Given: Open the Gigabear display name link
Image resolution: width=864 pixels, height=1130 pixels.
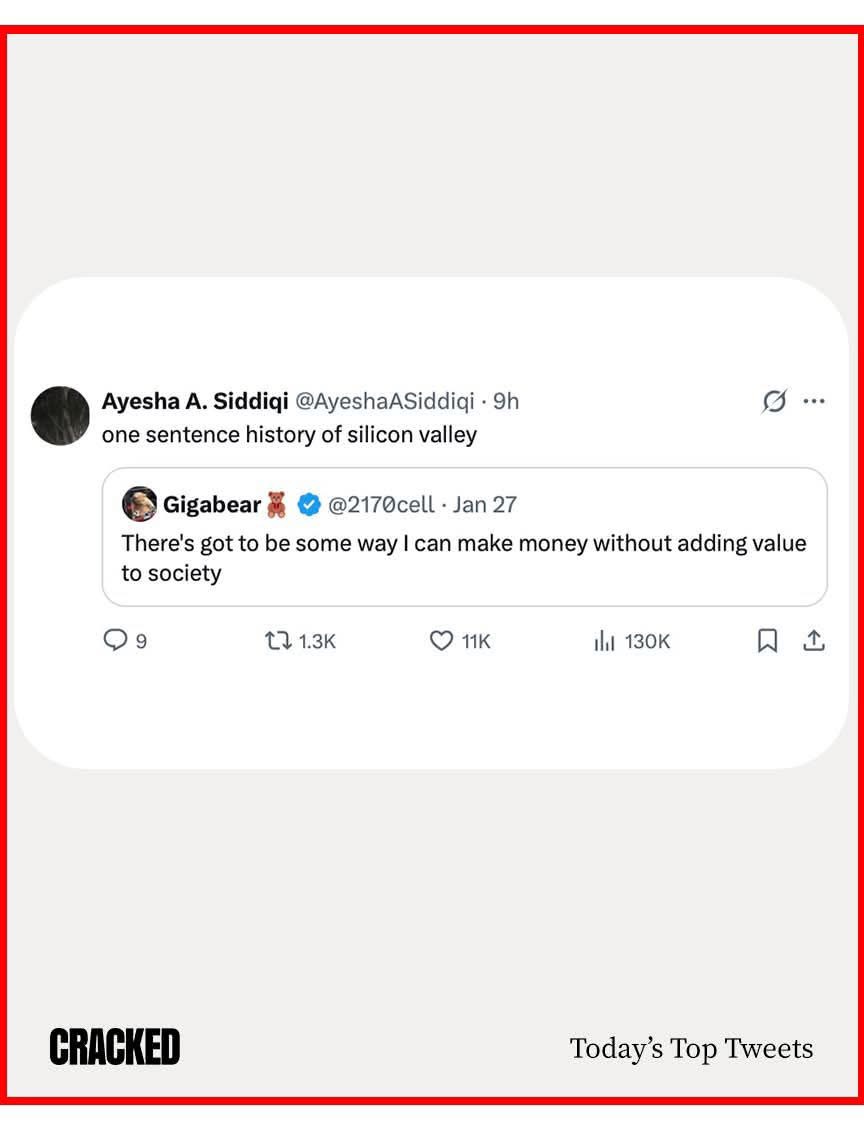Looking at the screenshot, I should [x=211, y=504].
